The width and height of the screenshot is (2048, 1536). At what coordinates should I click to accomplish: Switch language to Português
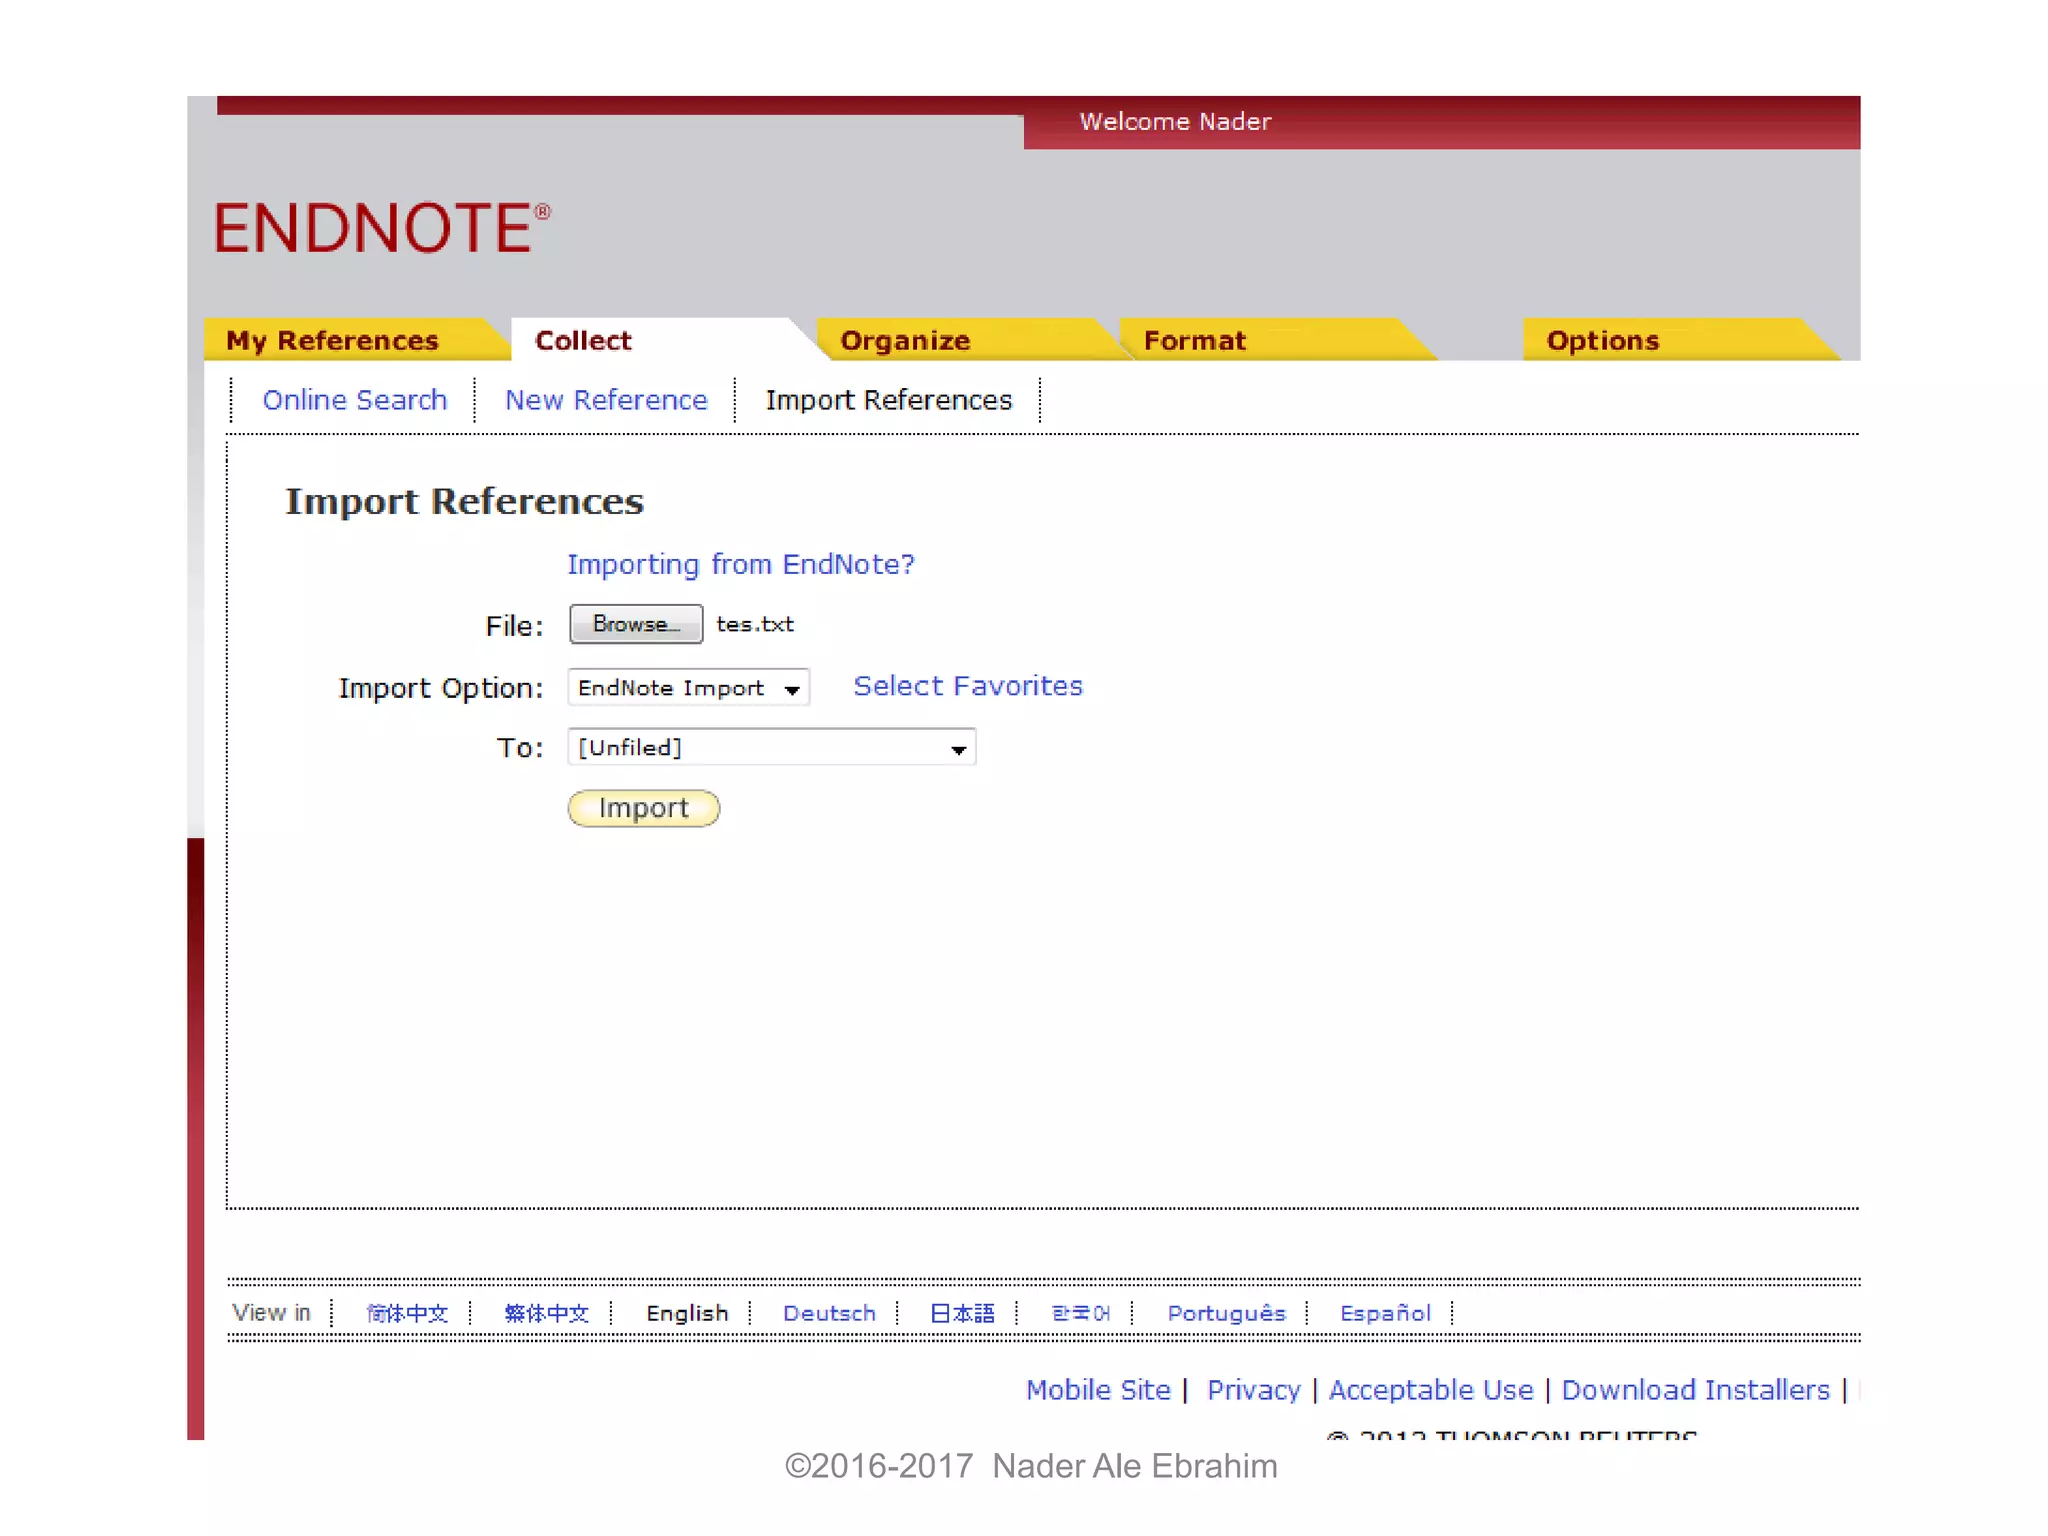tap(1226, 1313)
